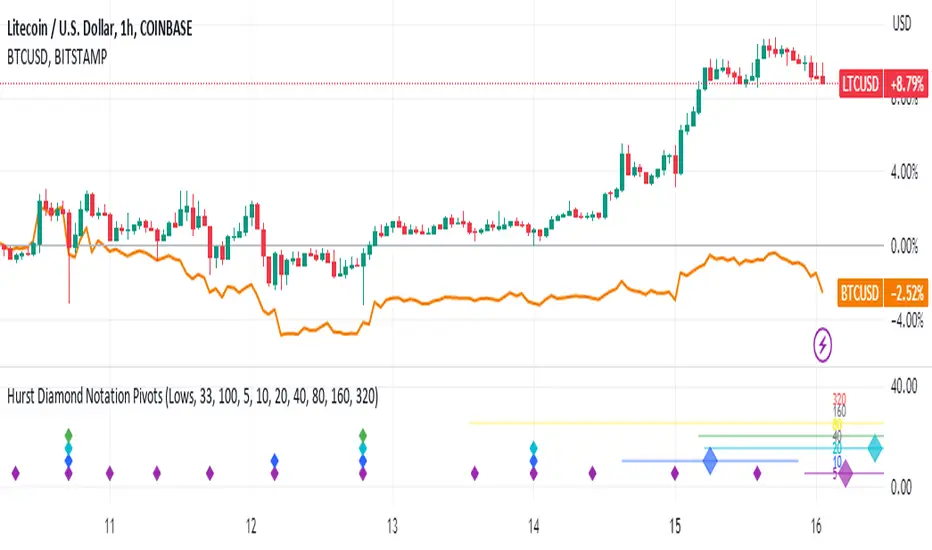Click the USD currency label on price axis
The height and width of the screenshot is (550, 932).
click(x=901, y=23)
